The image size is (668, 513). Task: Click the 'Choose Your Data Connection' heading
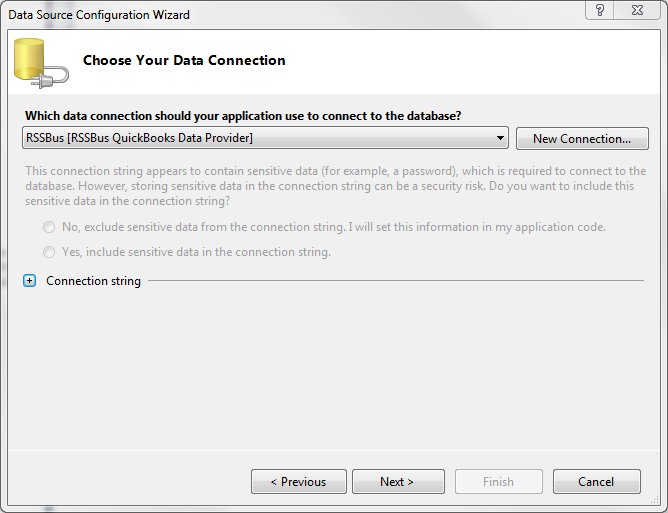(x=184, y=61)
